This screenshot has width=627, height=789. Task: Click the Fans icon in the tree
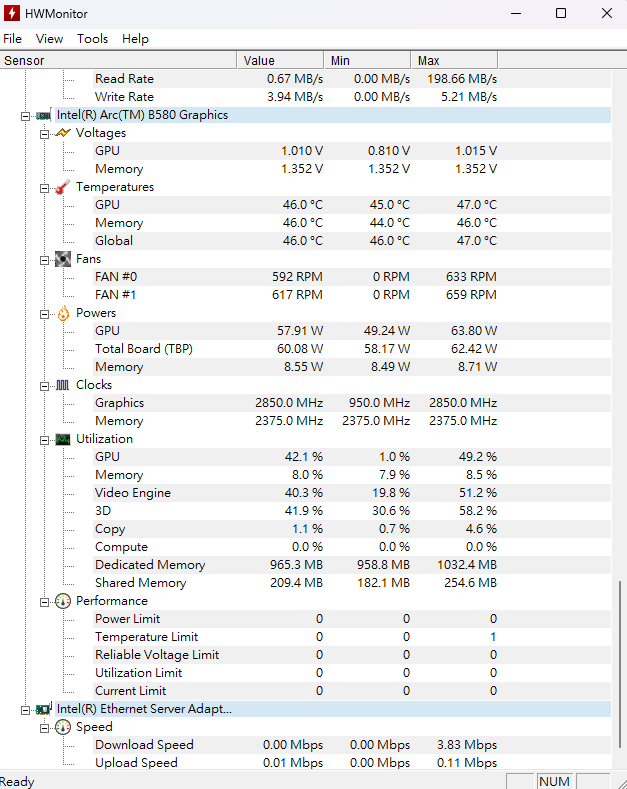(x=63, y=259)
